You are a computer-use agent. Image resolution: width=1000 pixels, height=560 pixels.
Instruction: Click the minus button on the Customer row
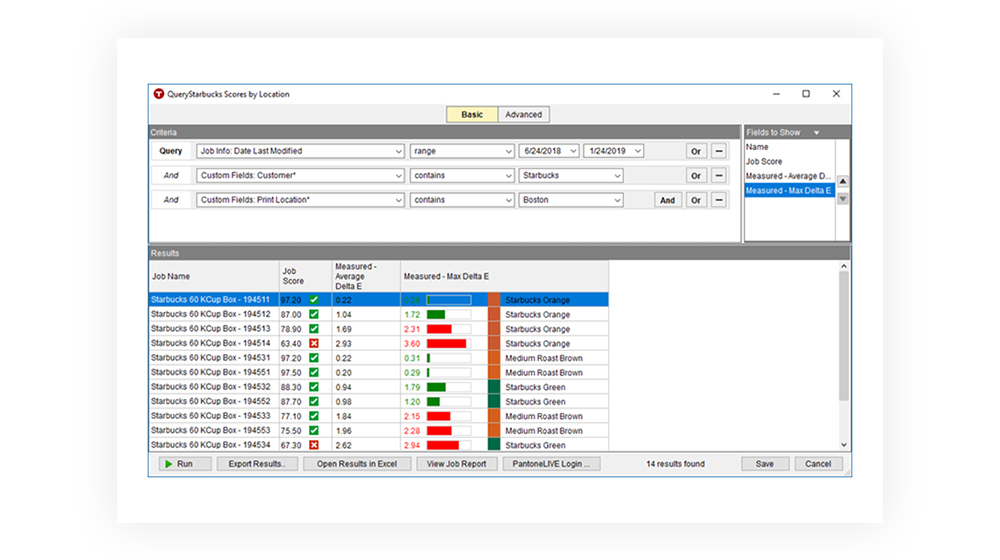coord(718,176)
